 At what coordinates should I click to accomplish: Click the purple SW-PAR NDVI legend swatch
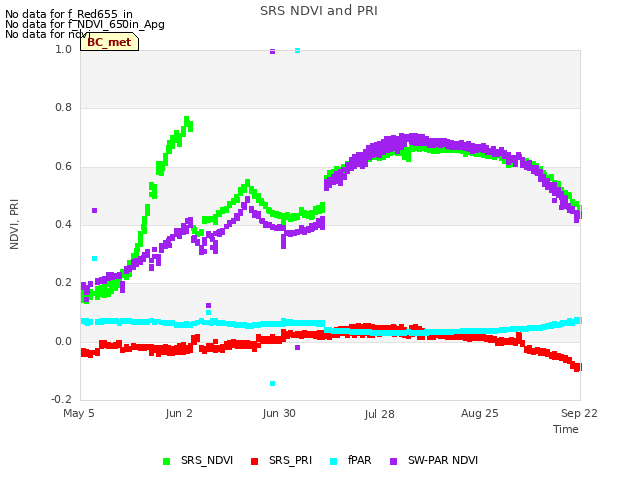click(x=394, y=462)
